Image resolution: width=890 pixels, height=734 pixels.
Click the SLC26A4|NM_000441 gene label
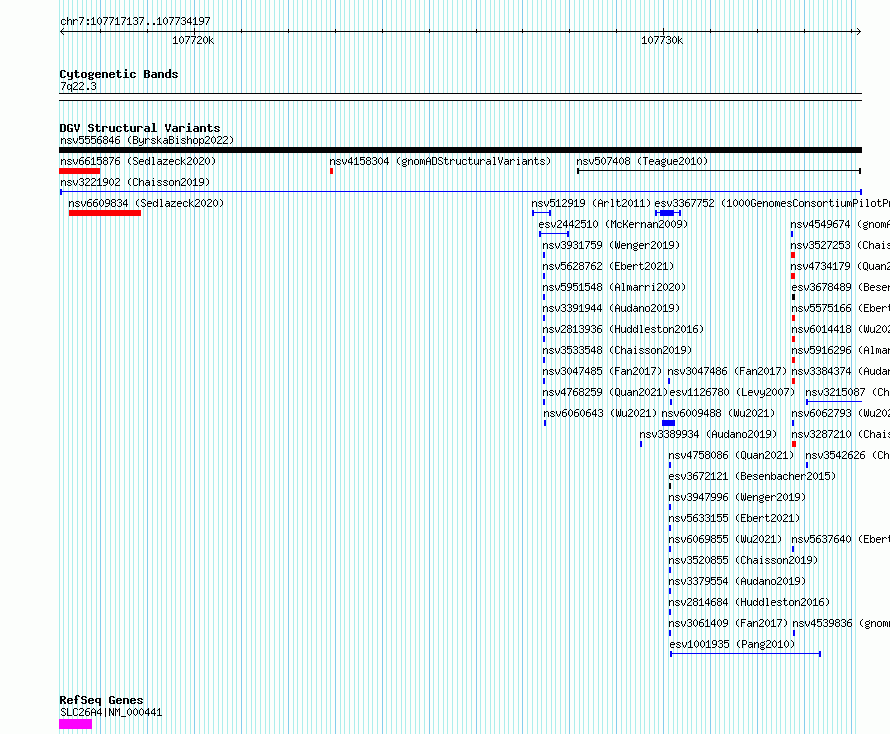[111, 712]
